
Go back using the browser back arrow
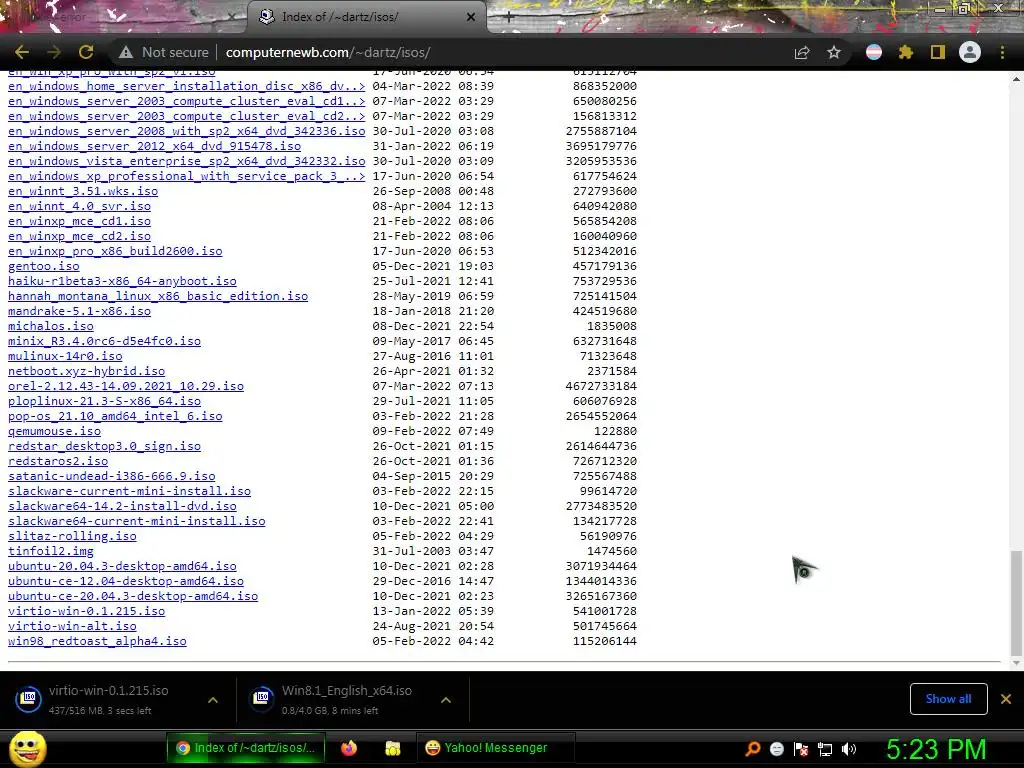22,52
